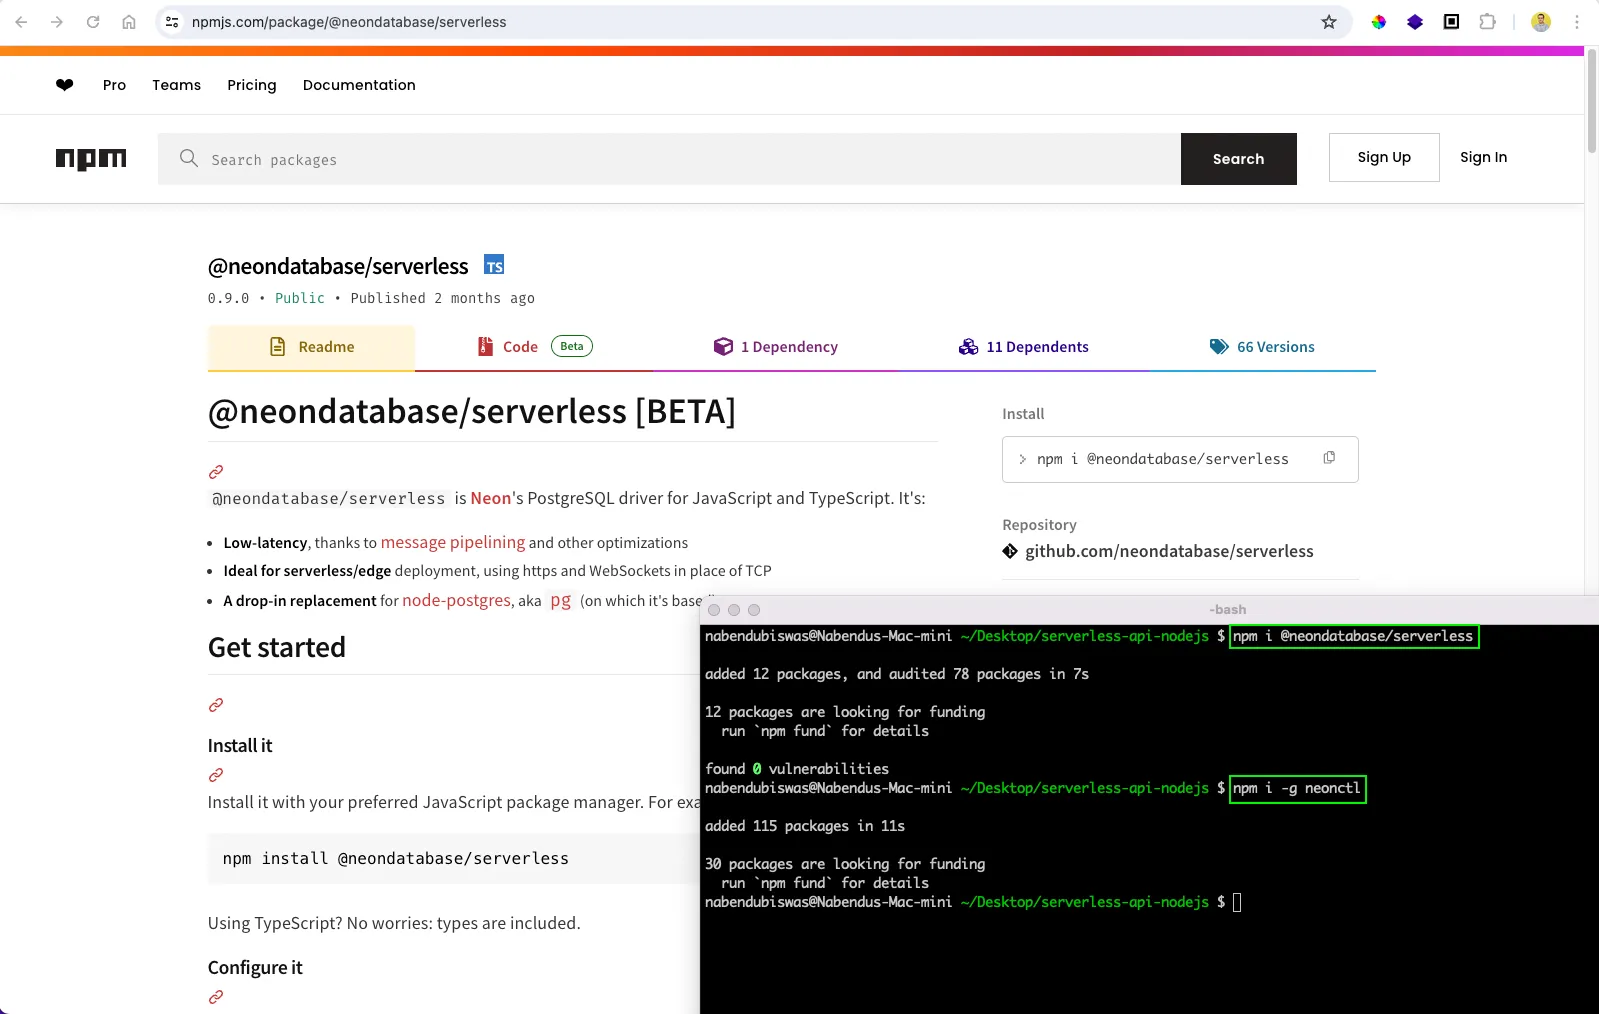1599x1014 pixels.
Task: Click 'found 0 vulnerabilities' terminal line
Action: (x=797, y=769)
